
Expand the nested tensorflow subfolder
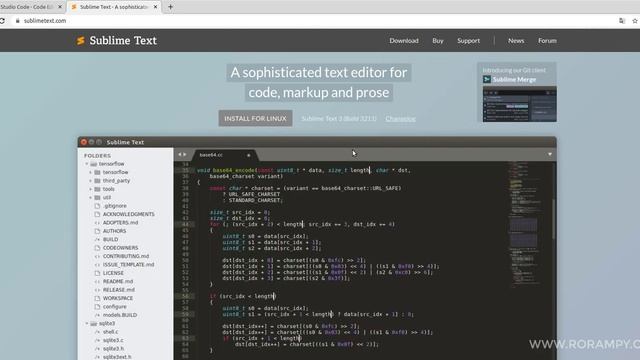pyautogui.click(x=91, y=172)
